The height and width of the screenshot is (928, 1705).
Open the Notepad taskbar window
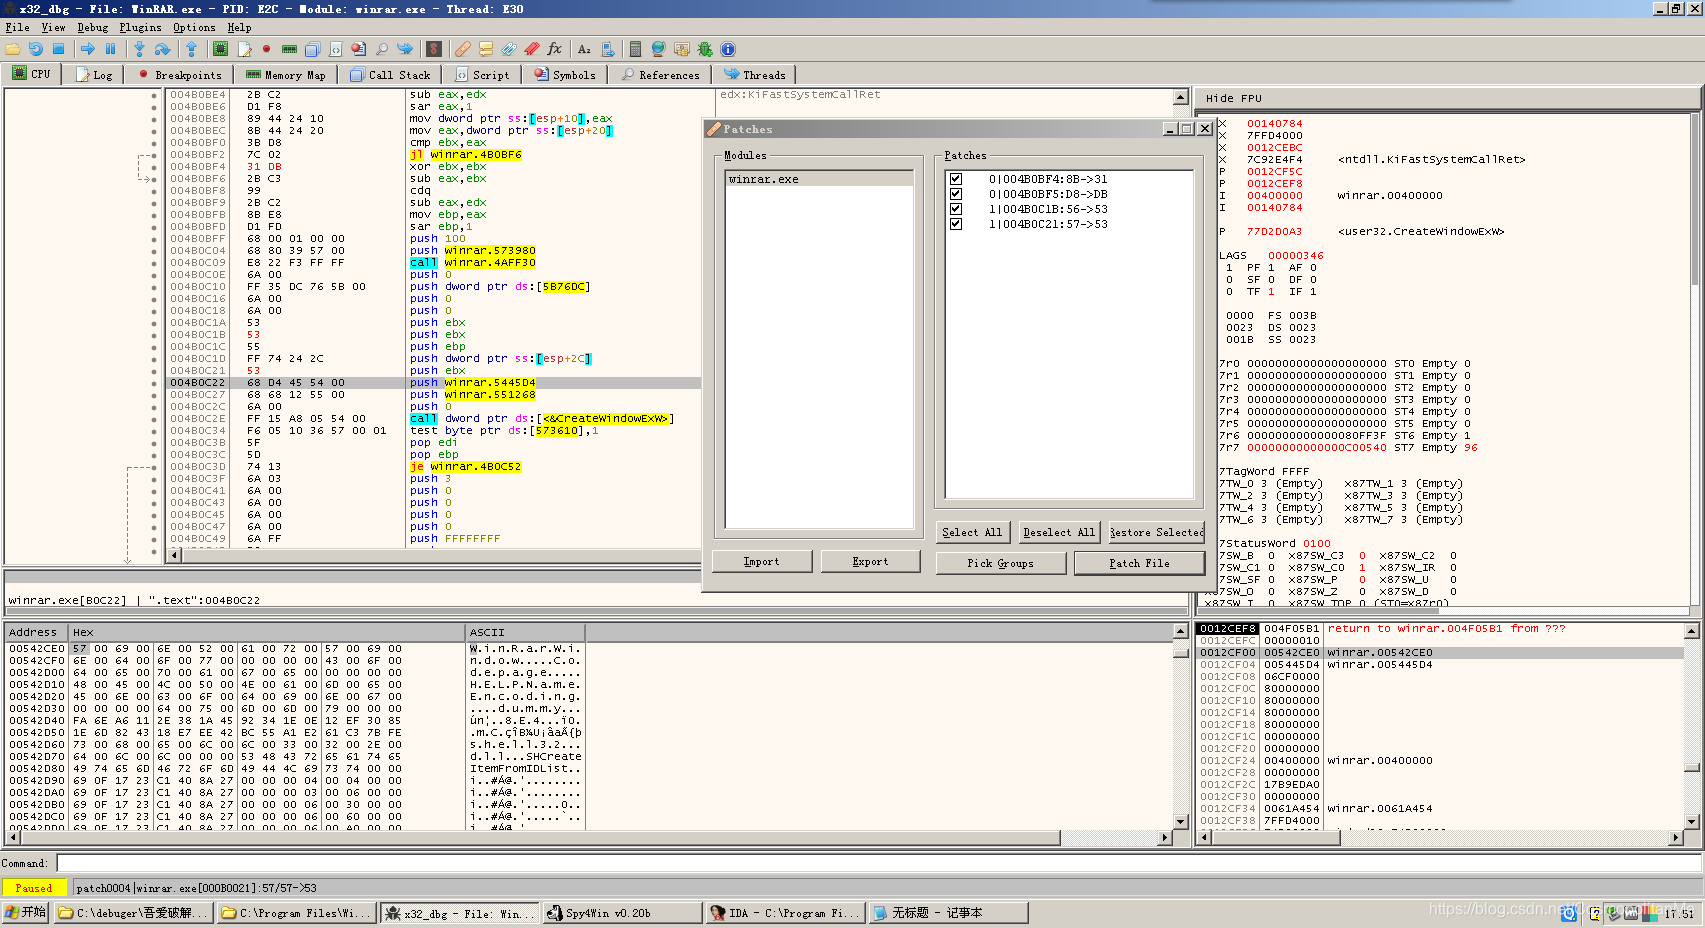(x=948, y=913)
